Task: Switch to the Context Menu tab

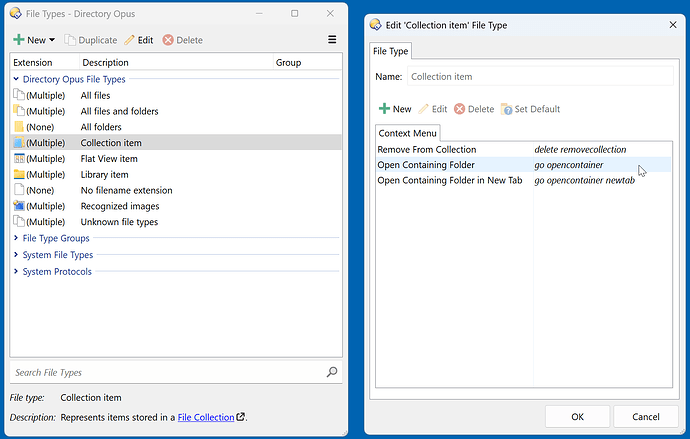Action: [409, 133]
